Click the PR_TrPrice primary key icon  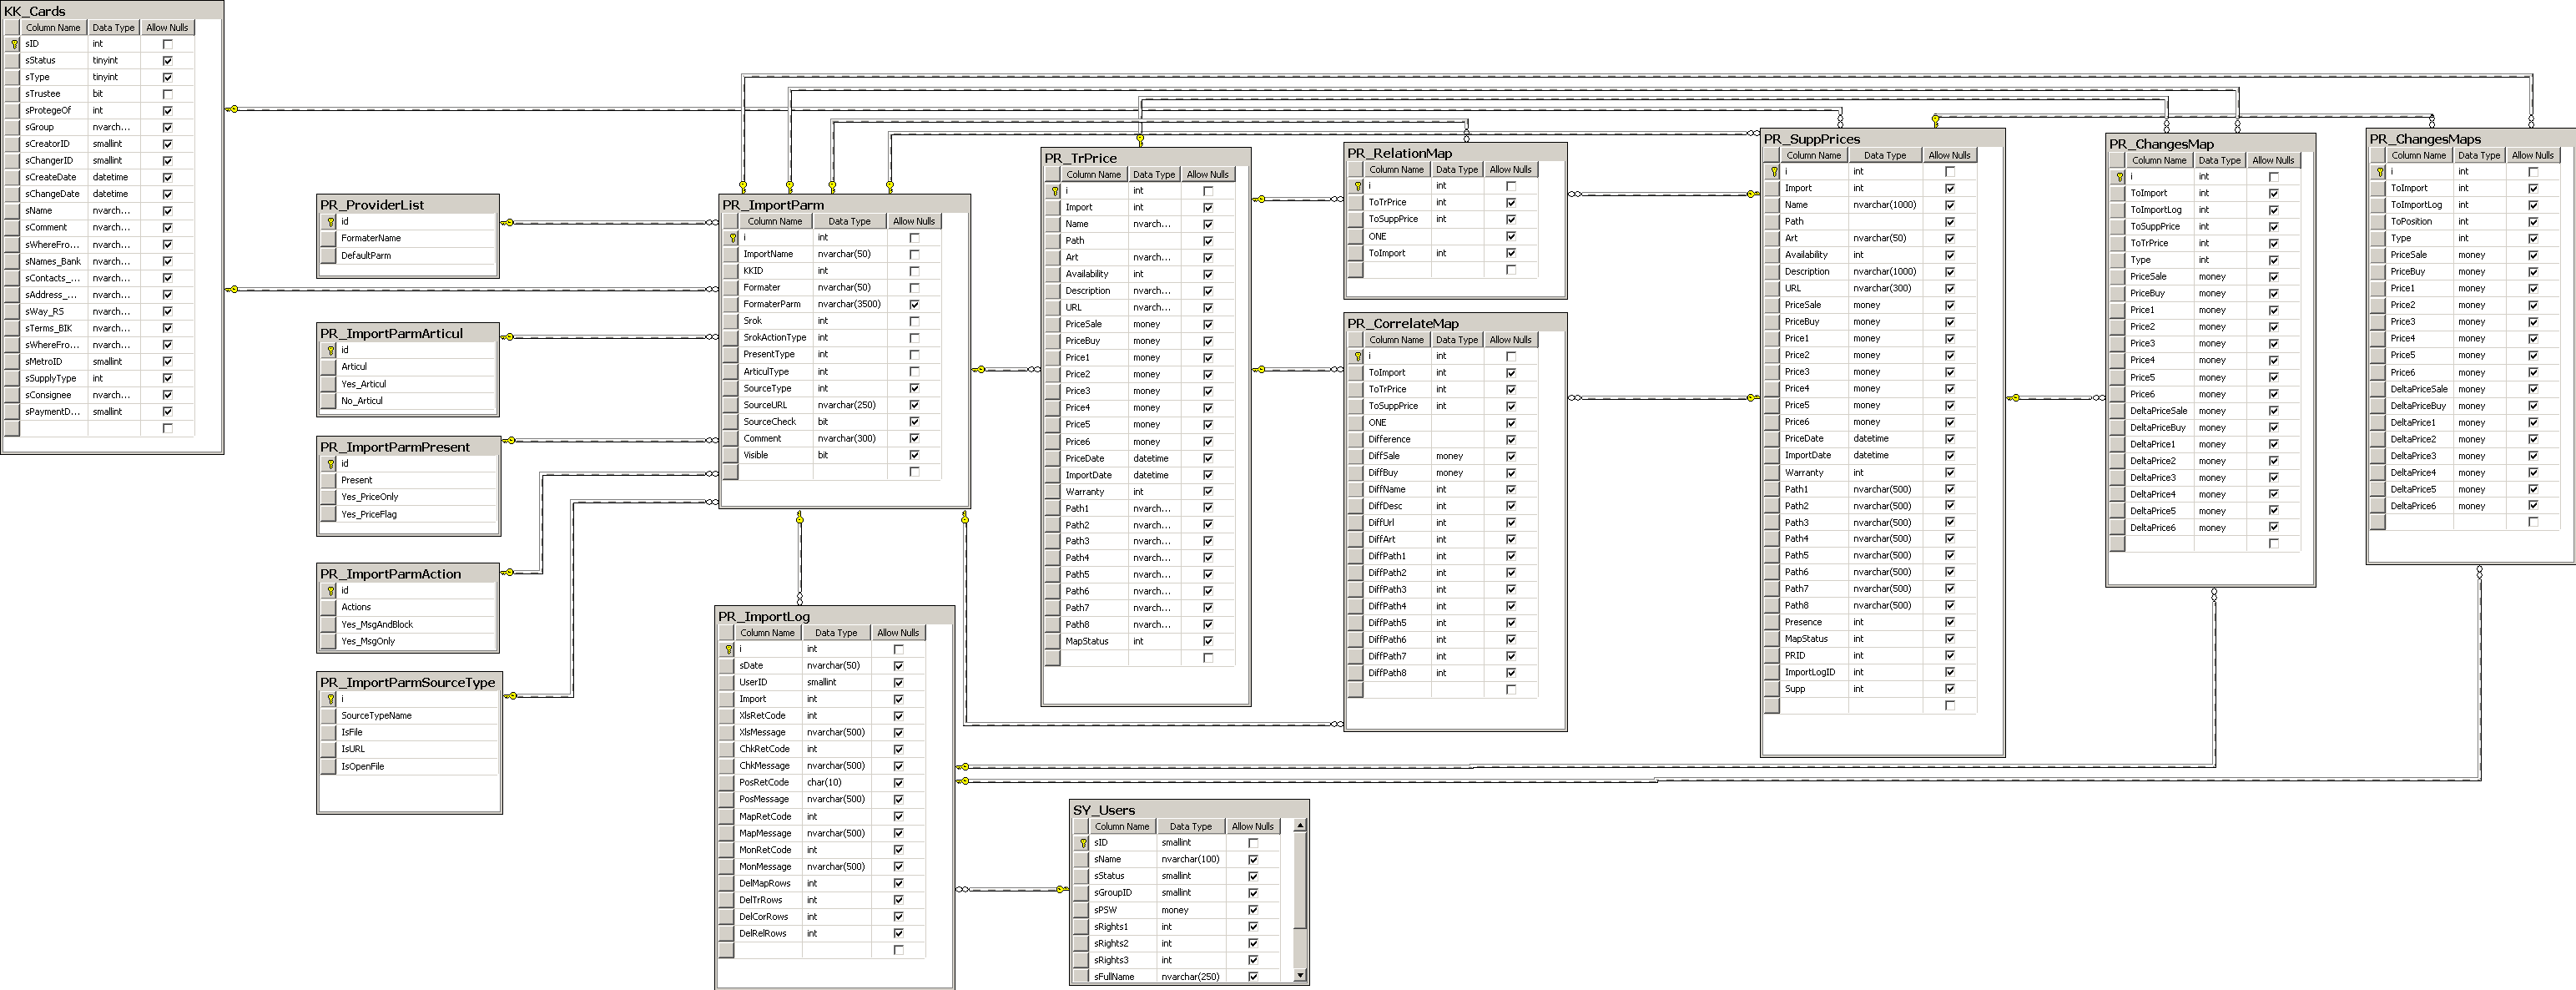click(x=1054, y=191)
